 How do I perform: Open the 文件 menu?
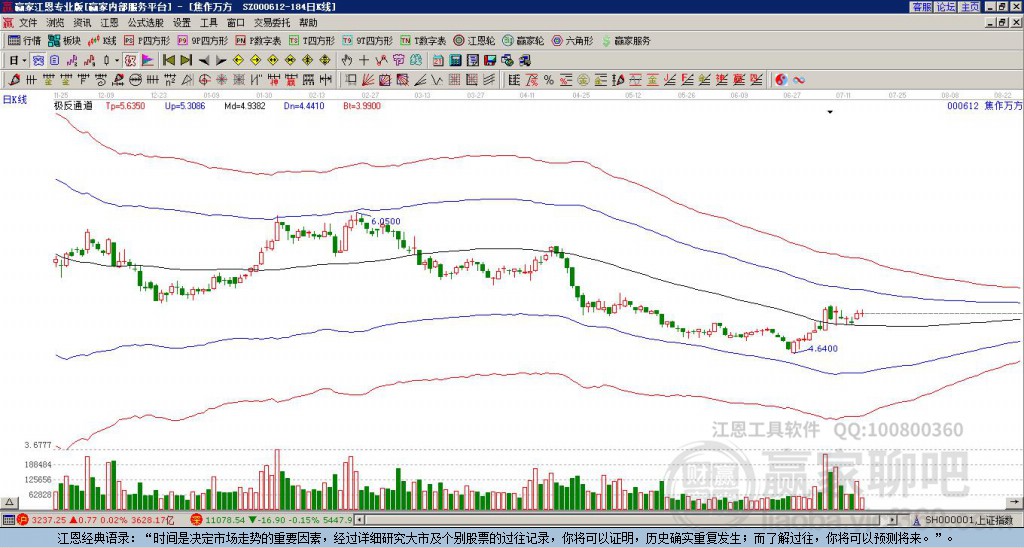pos(28,23)
